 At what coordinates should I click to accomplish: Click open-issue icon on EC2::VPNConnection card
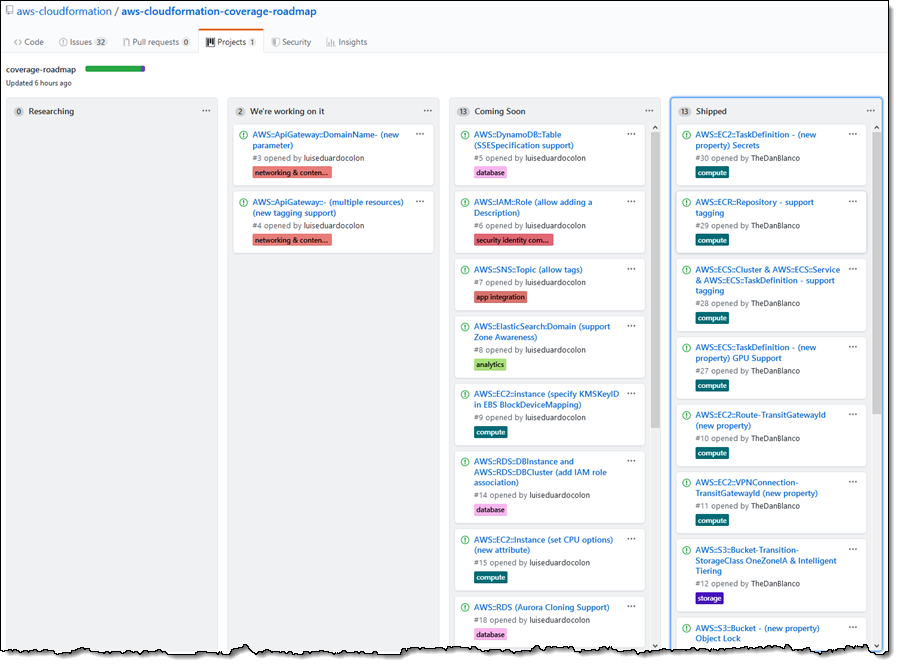[687, 482]
